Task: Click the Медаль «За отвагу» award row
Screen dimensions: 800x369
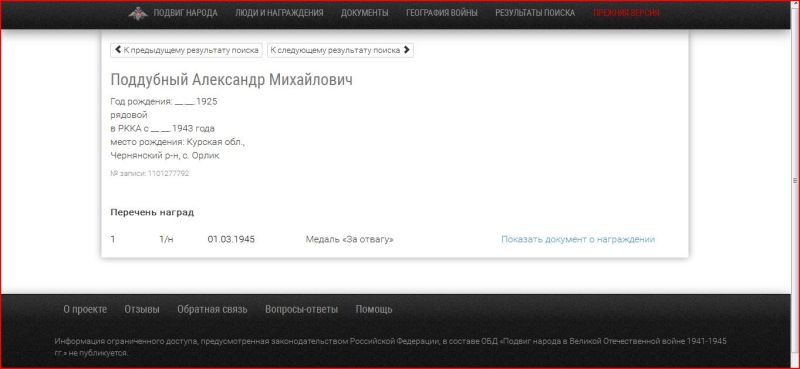Action: (x=383, y=239)
